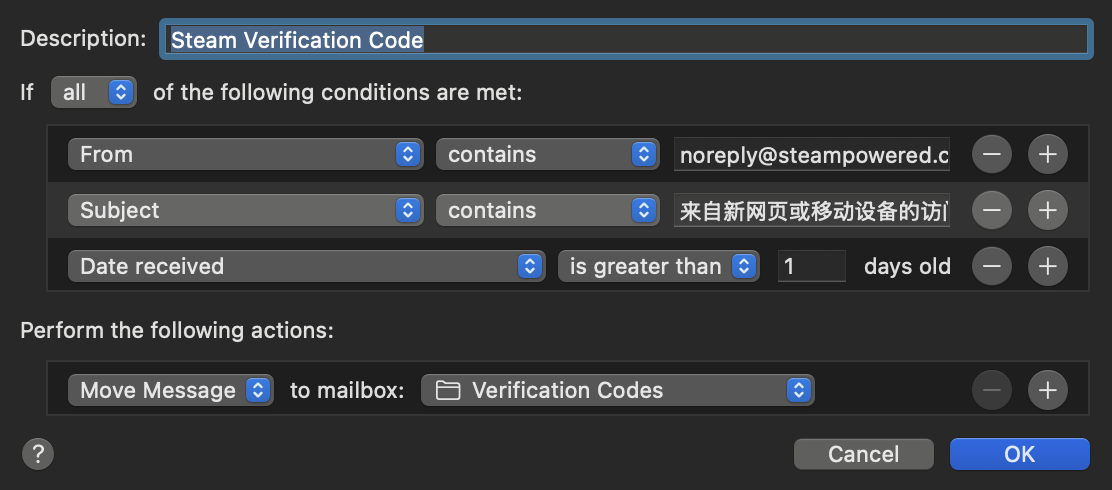Remove the From condition with its minus button

pyautogui.click(x=991, y=154)
